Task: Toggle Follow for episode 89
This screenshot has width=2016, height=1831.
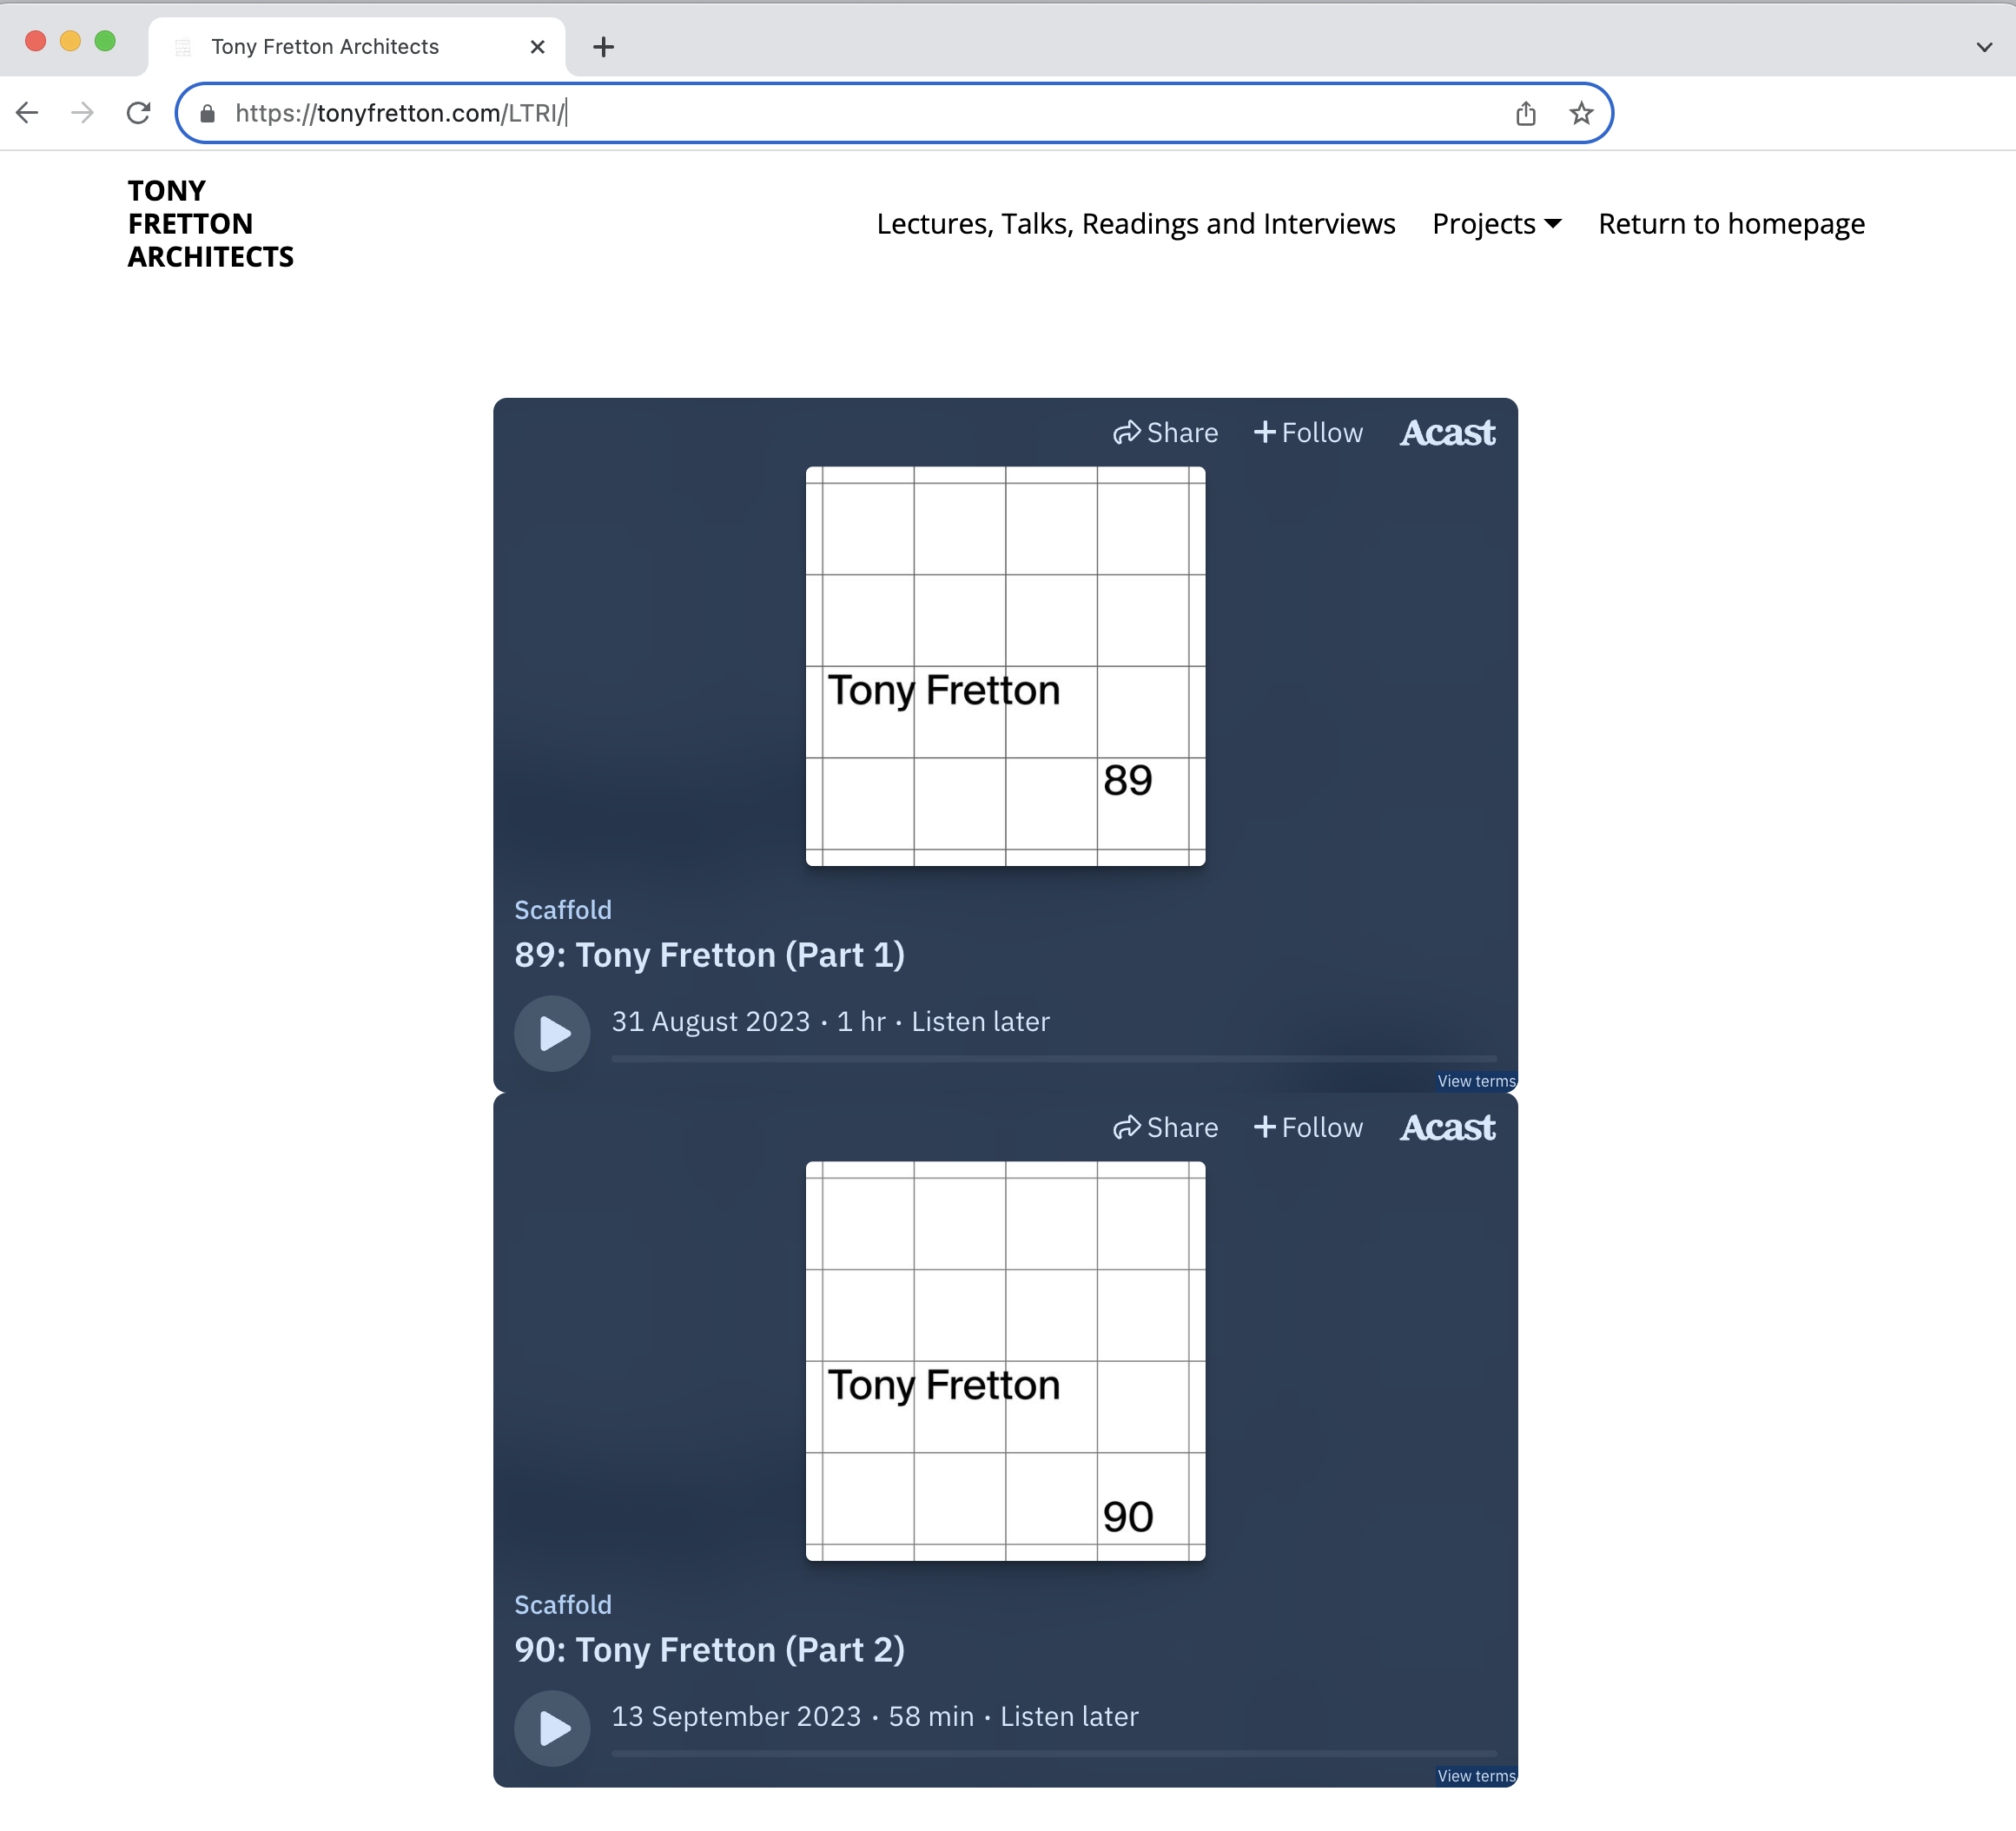Action: click(1306, 432)
